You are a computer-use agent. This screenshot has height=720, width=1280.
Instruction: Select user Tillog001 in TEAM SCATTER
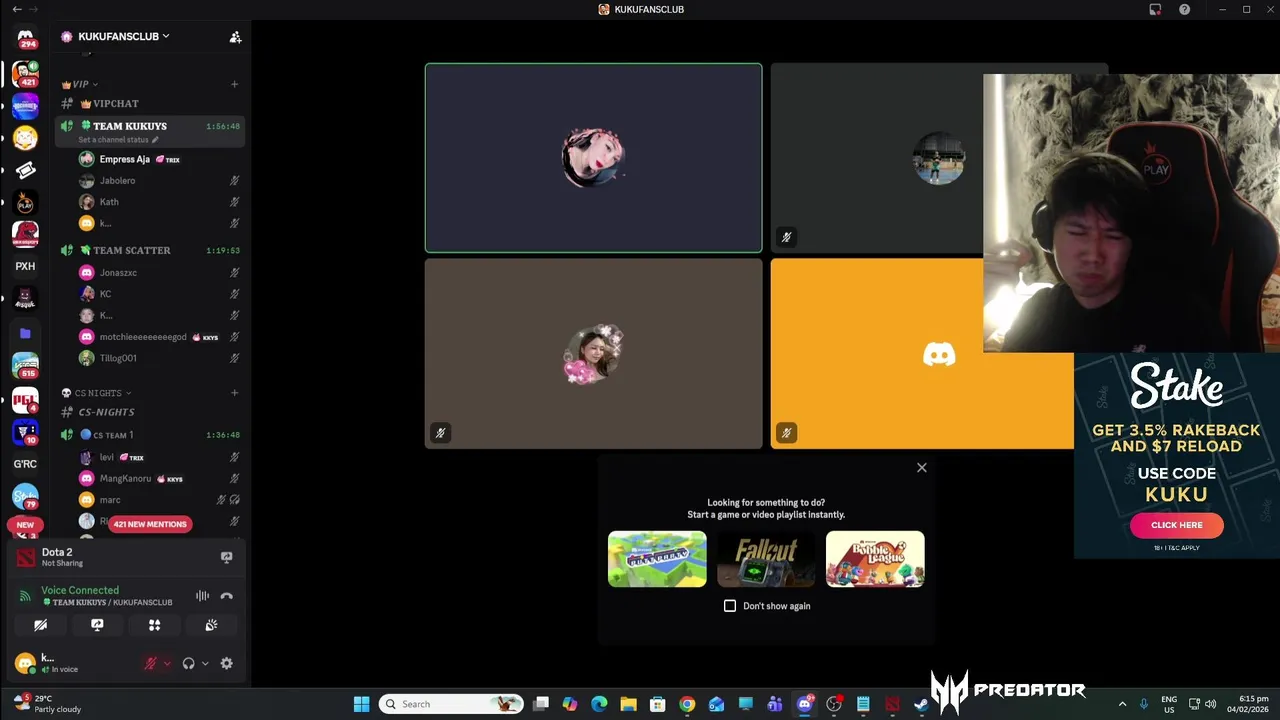(160, 358)
